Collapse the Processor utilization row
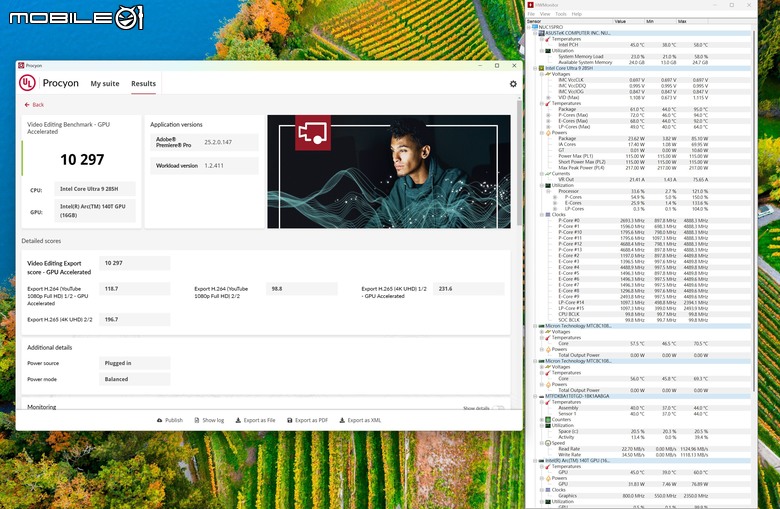The image size is (780, 509). (x=548, y=191)
